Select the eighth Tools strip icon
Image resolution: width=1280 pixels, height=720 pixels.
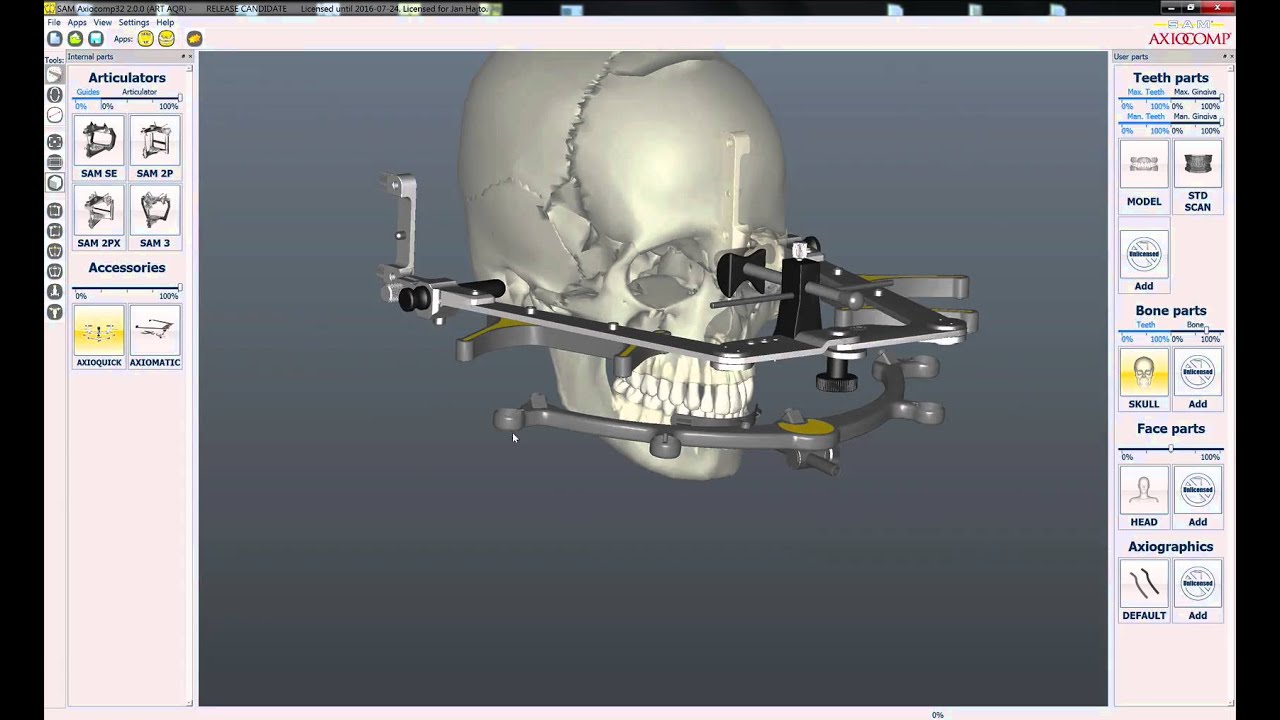click(55, 231)
